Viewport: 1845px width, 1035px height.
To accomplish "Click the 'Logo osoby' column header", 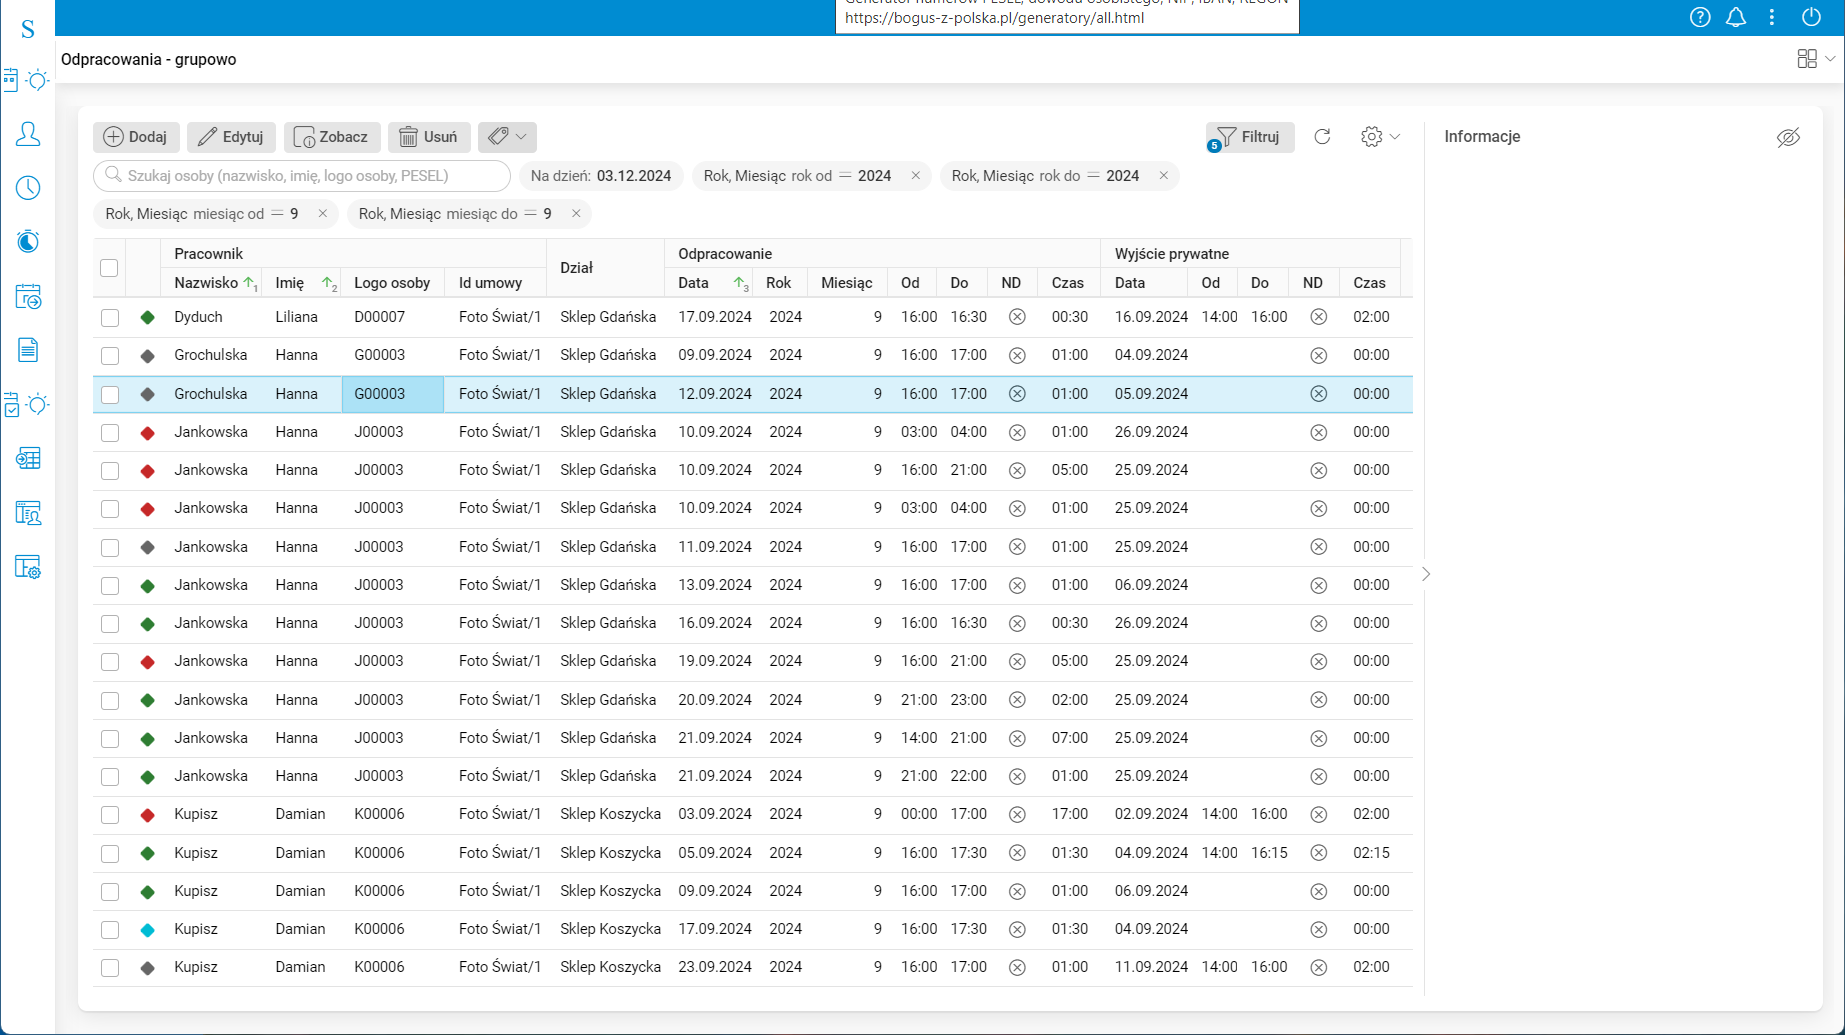I will click(392, 283).
